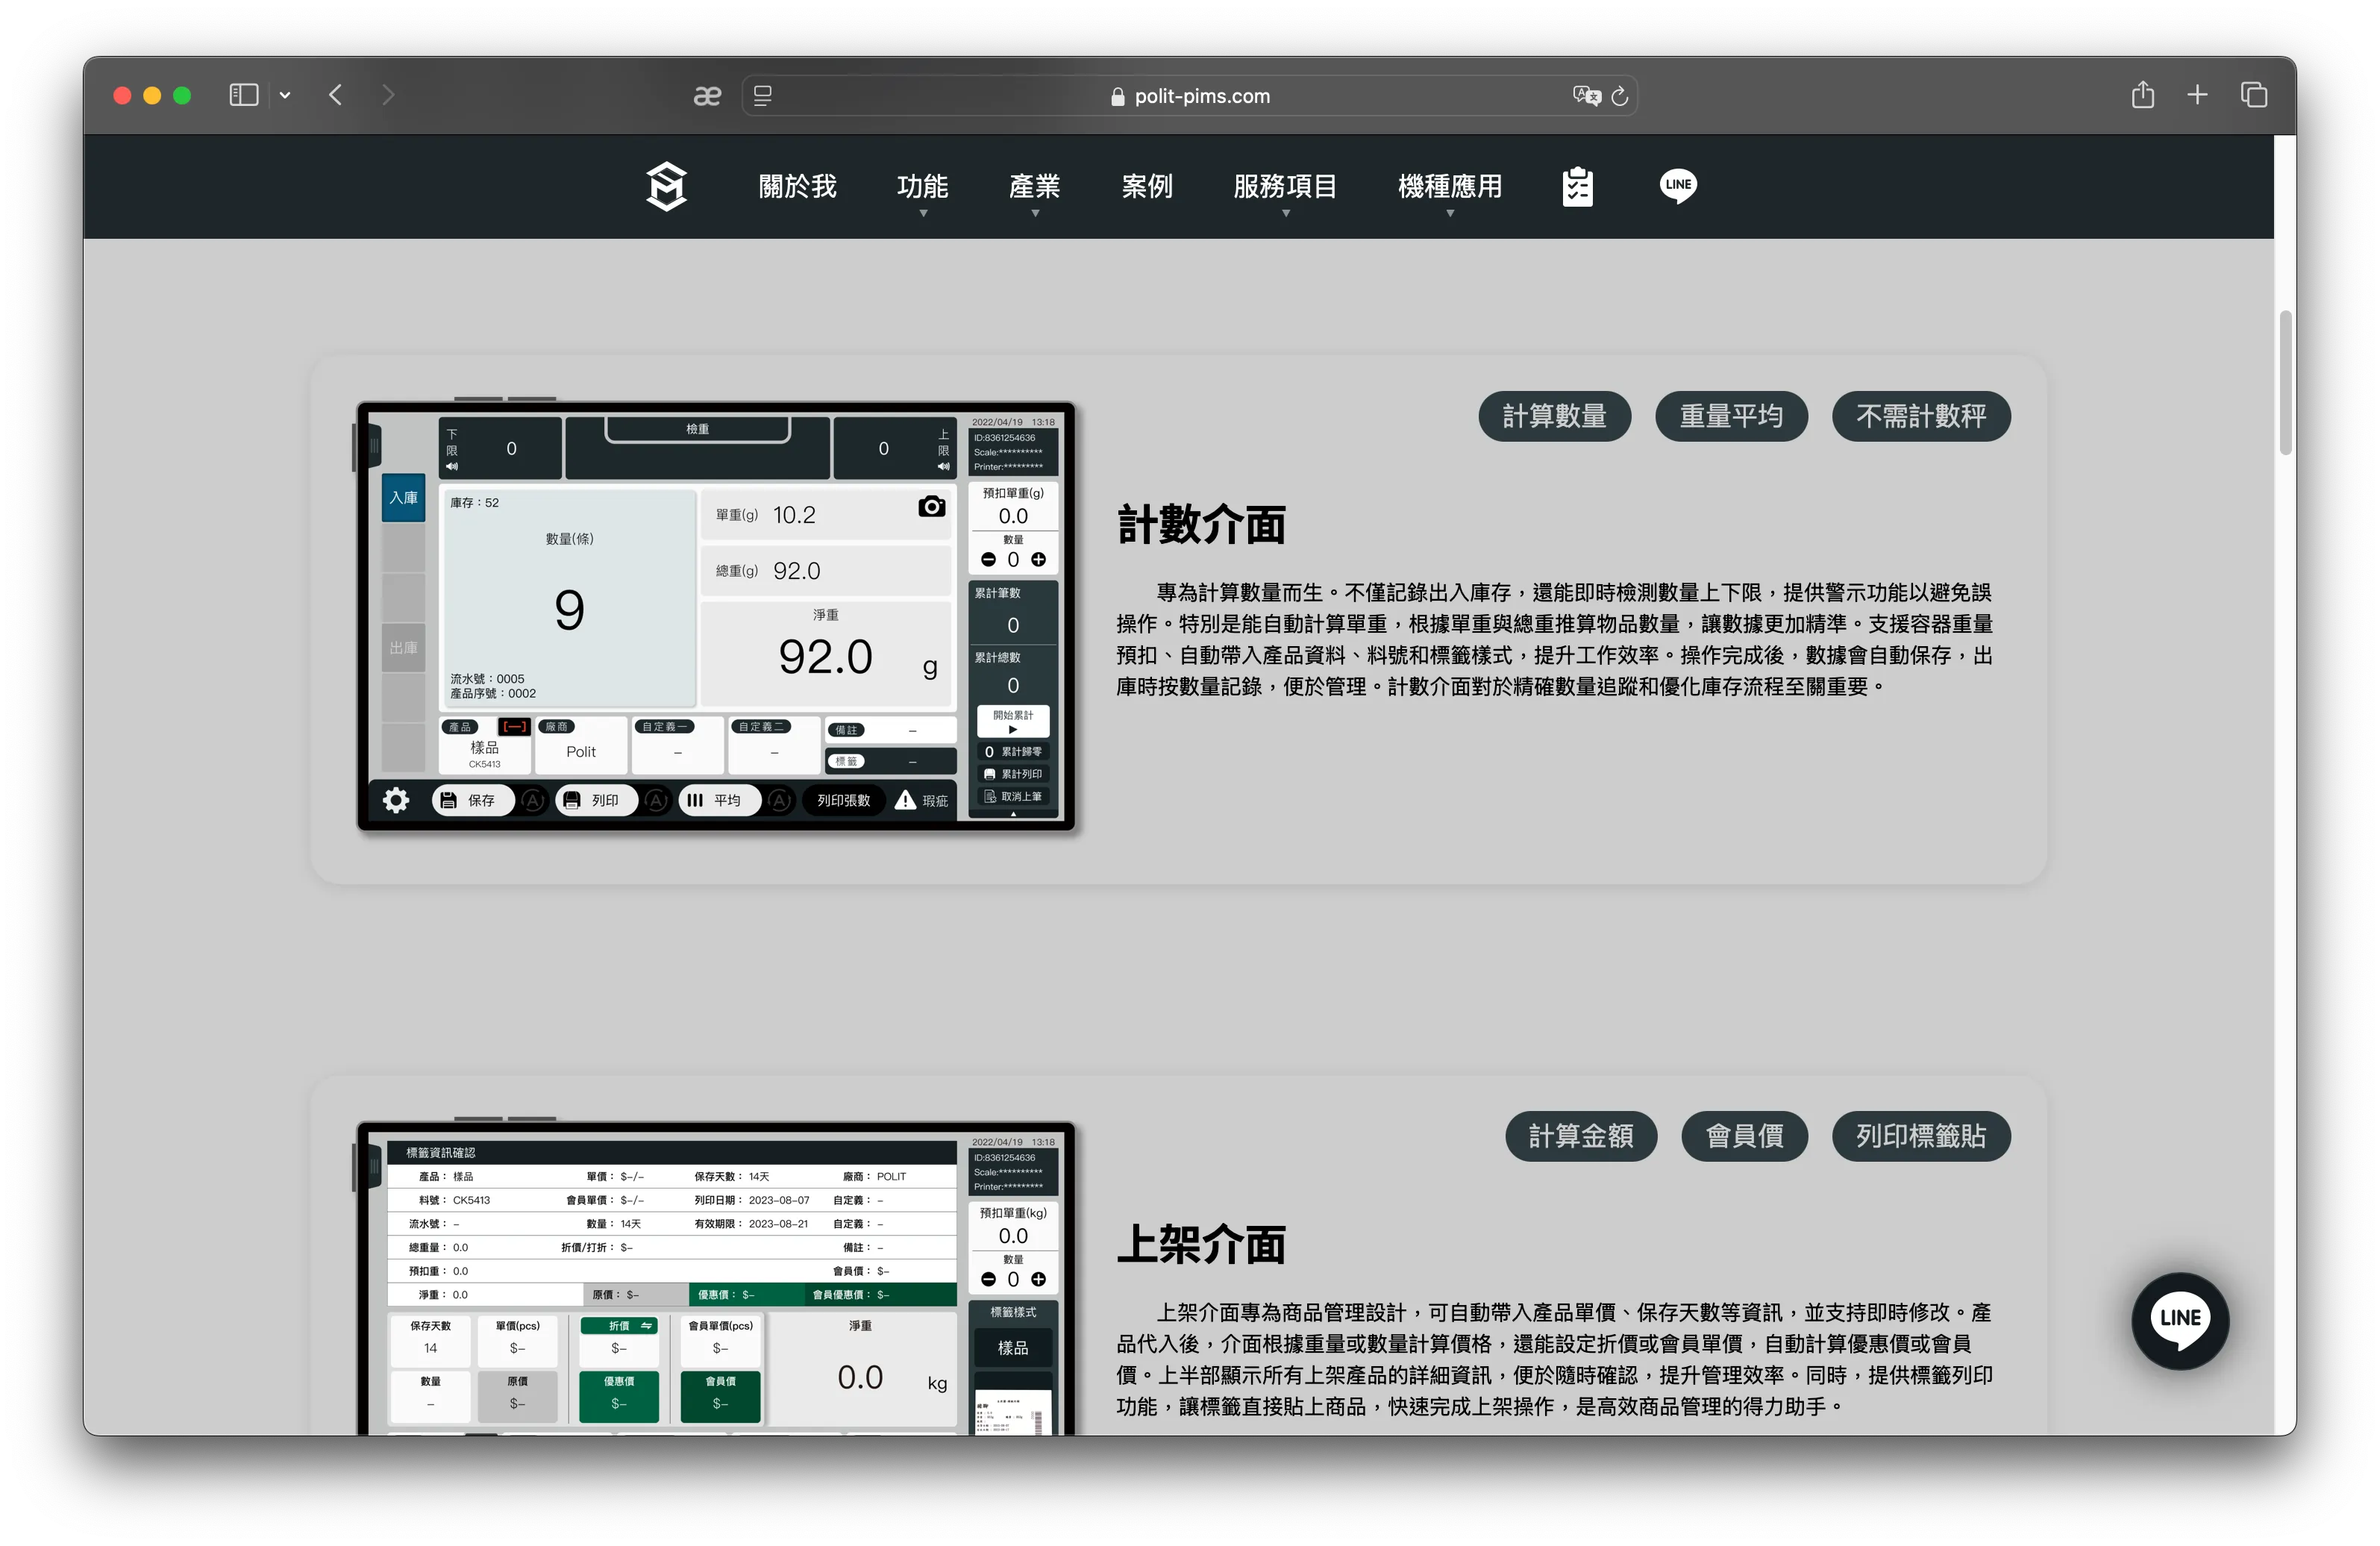Viewport: 2380px width, 1546px height.
Task: Click the 重量平均 tag
Action: tap(1731, 416)
